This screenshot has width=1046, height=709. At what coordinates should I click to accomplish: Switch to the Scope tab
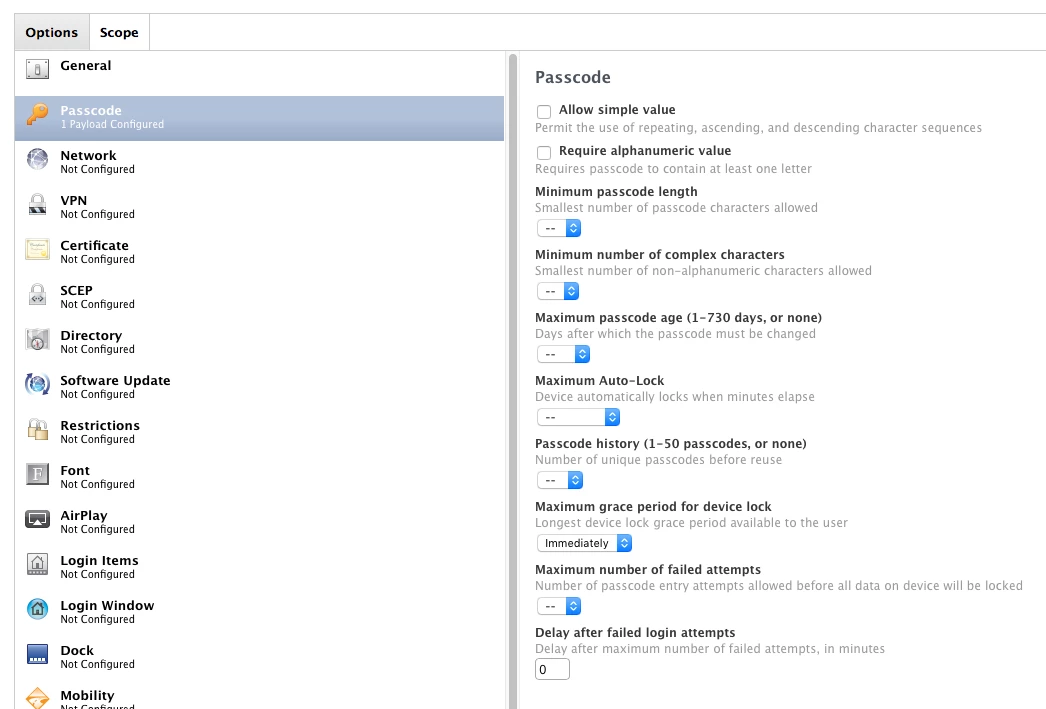119,32
